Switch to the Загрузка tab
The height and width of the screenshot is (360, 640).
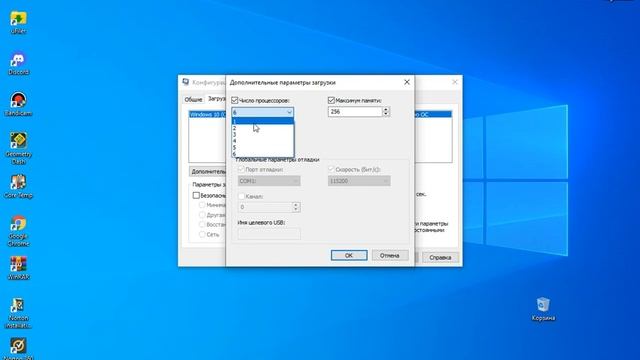click(x=216, y=98)
